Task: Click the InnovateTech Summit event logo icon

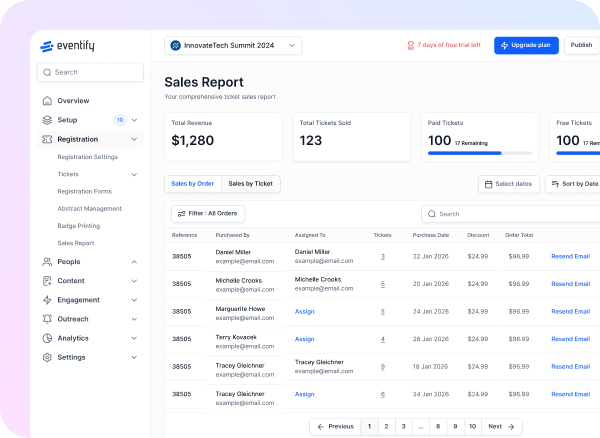Action: click(x=176, y=46)
